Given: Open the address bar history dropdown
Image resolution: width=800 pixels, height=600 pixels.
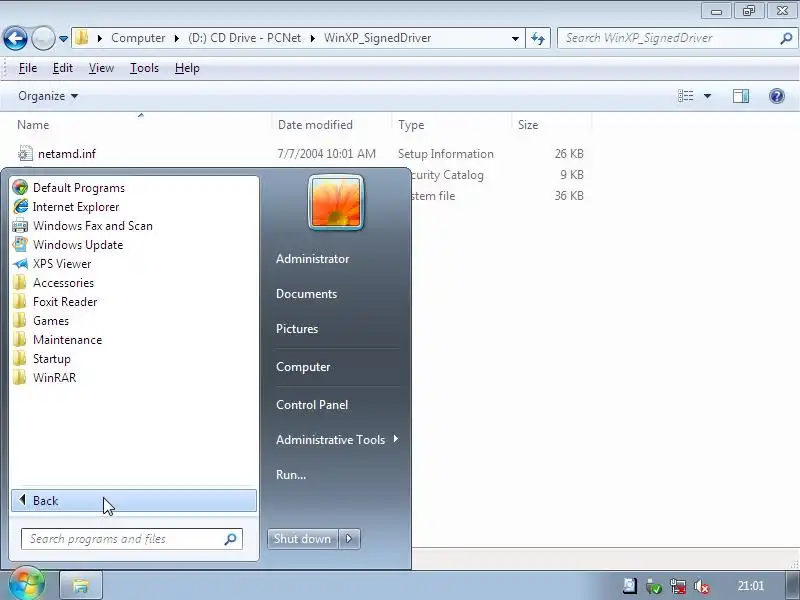Looking at the screenshot, I should (x=515, y=38).
